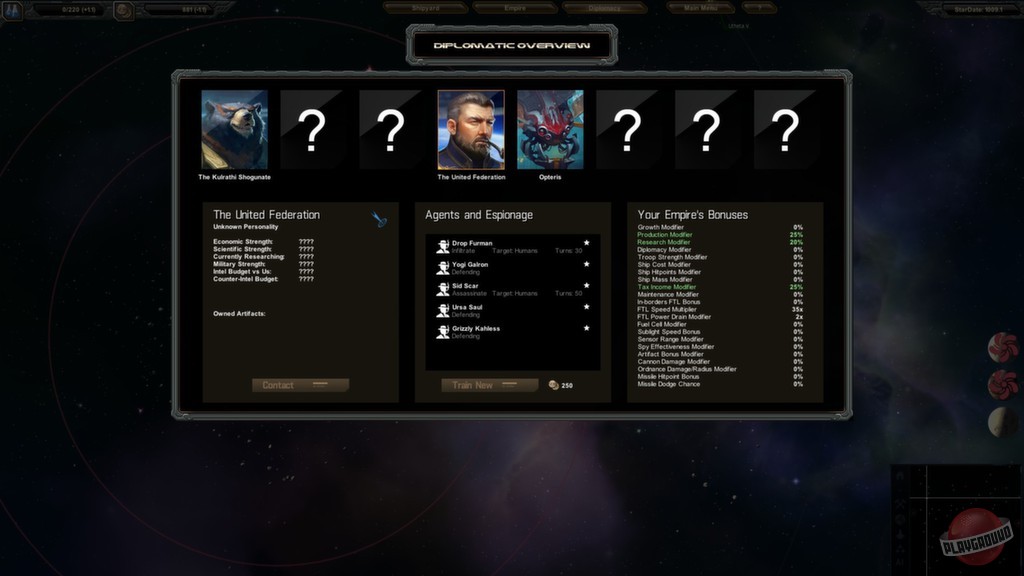Viewport: 1024px width, 576px height.
Task: Click the Contact button
Action: coord(300,385)
